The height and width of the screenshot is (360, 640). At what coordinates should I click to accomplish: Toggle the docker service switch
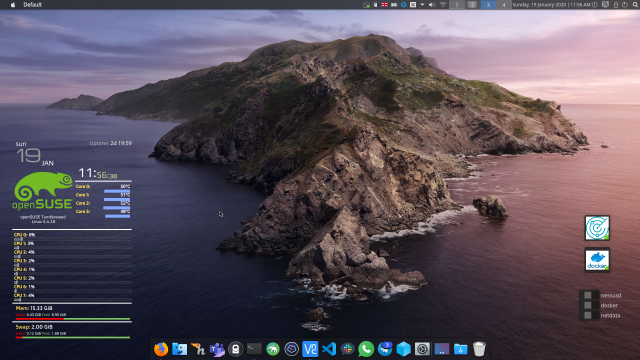click(588, 305)
